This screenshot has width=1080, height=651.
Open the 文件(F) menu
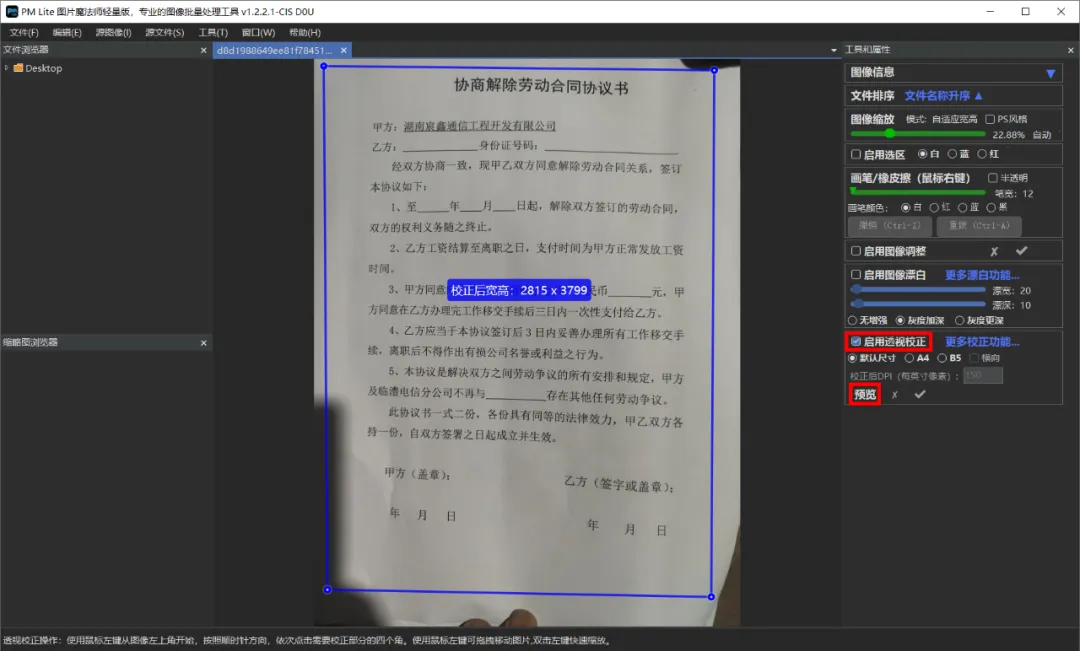click(x=24, y=32)
